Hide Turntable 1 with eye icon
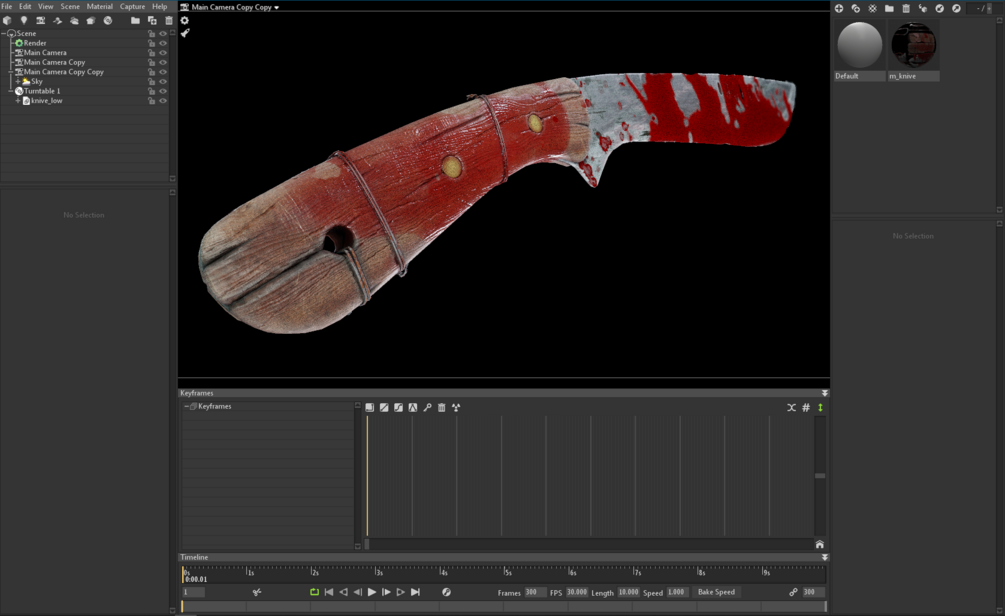 (163, 92)
